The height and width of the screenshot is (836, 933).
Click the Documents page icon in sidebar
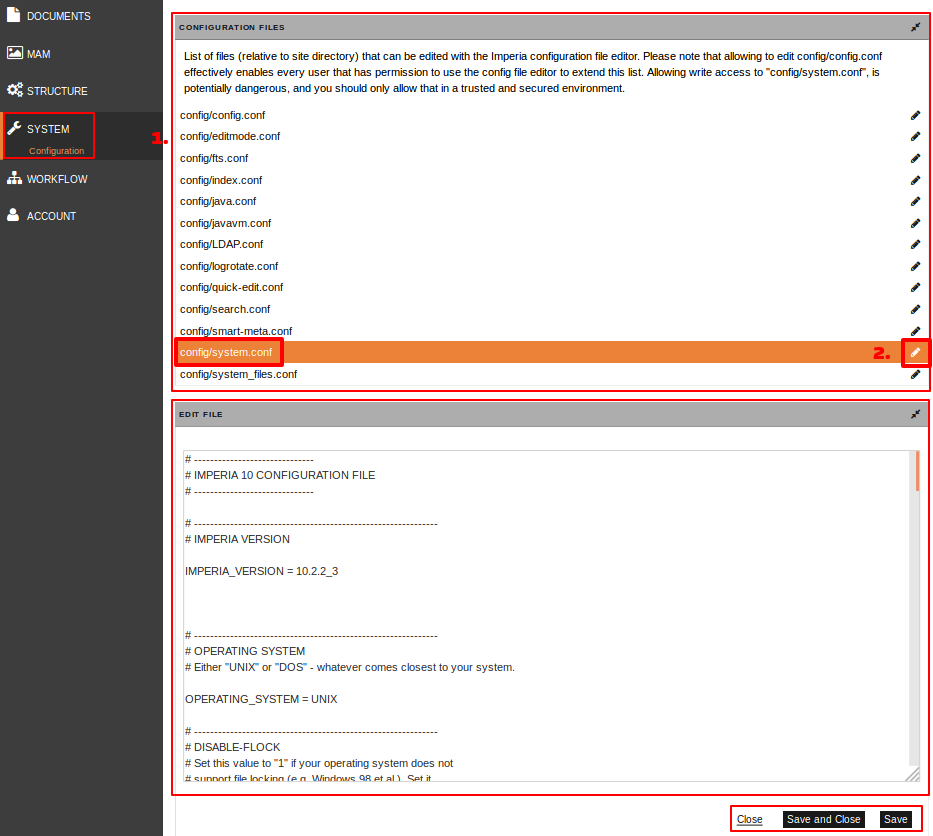coord(14,15)
